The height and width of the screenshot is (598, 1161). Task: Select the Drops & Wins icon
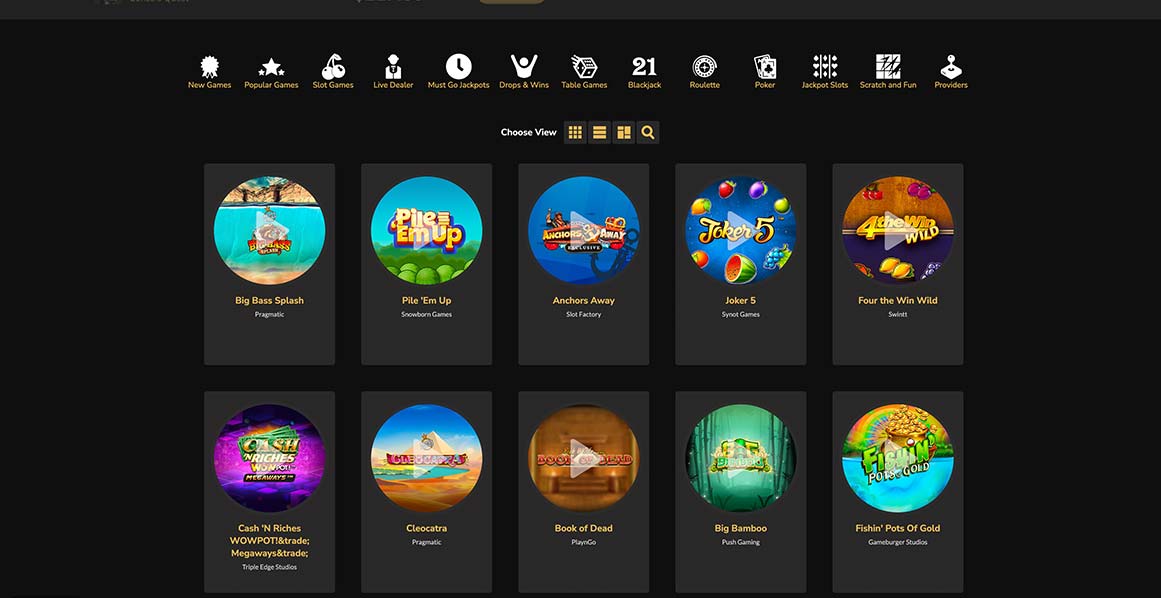click(524, 67)
